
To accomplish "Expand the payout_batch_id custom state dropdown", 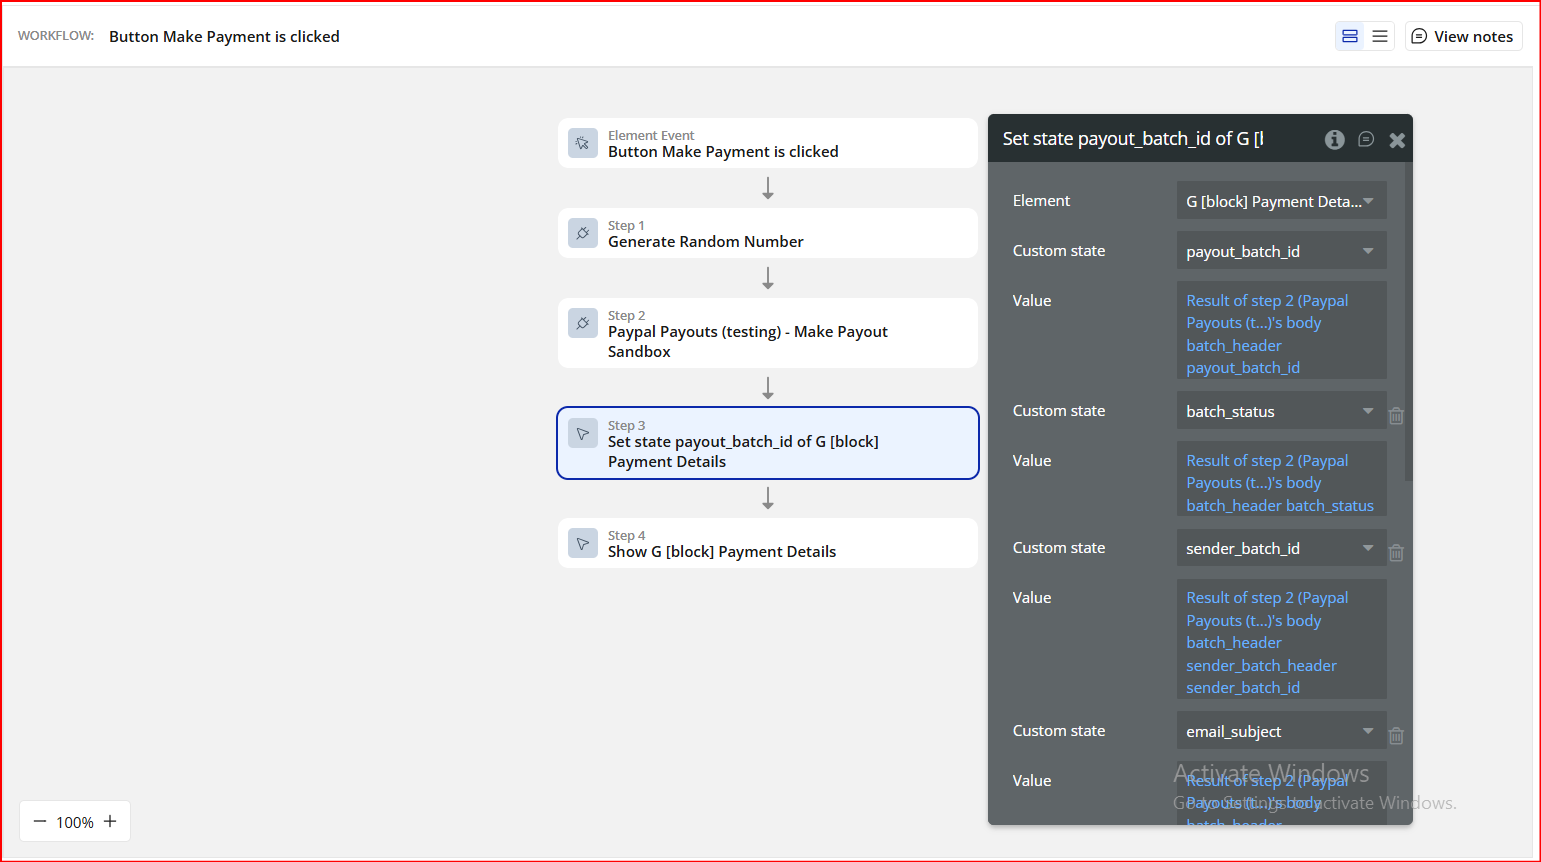I will click(1281, 251).
